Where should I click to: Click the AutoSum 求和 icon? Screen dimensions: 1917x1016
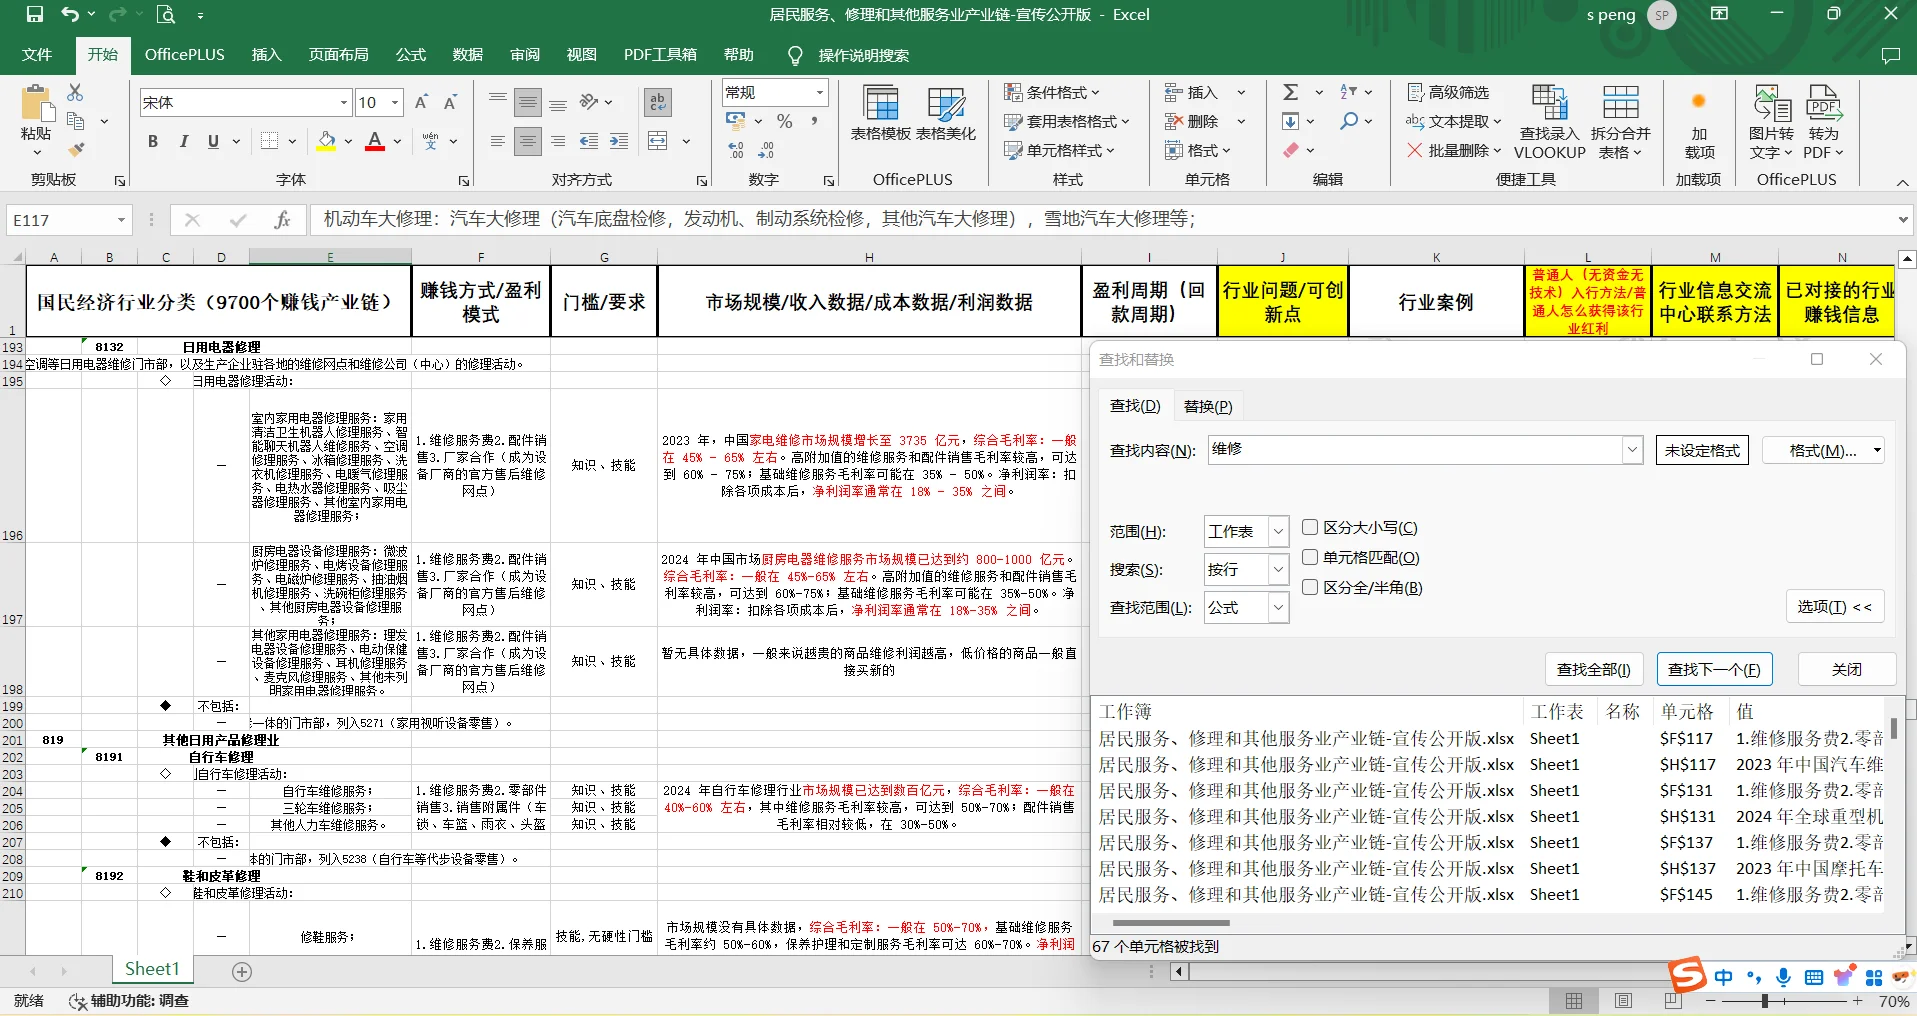[x=1291, y=91]
